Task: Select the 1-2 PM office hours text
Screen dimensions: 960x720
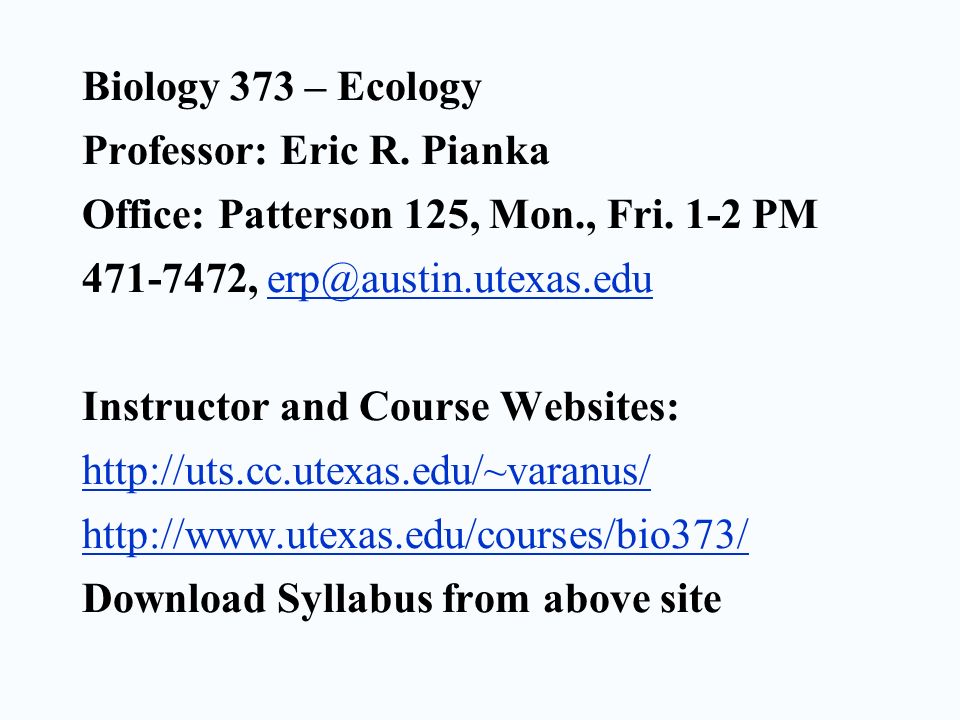Action: pos(751,214)
